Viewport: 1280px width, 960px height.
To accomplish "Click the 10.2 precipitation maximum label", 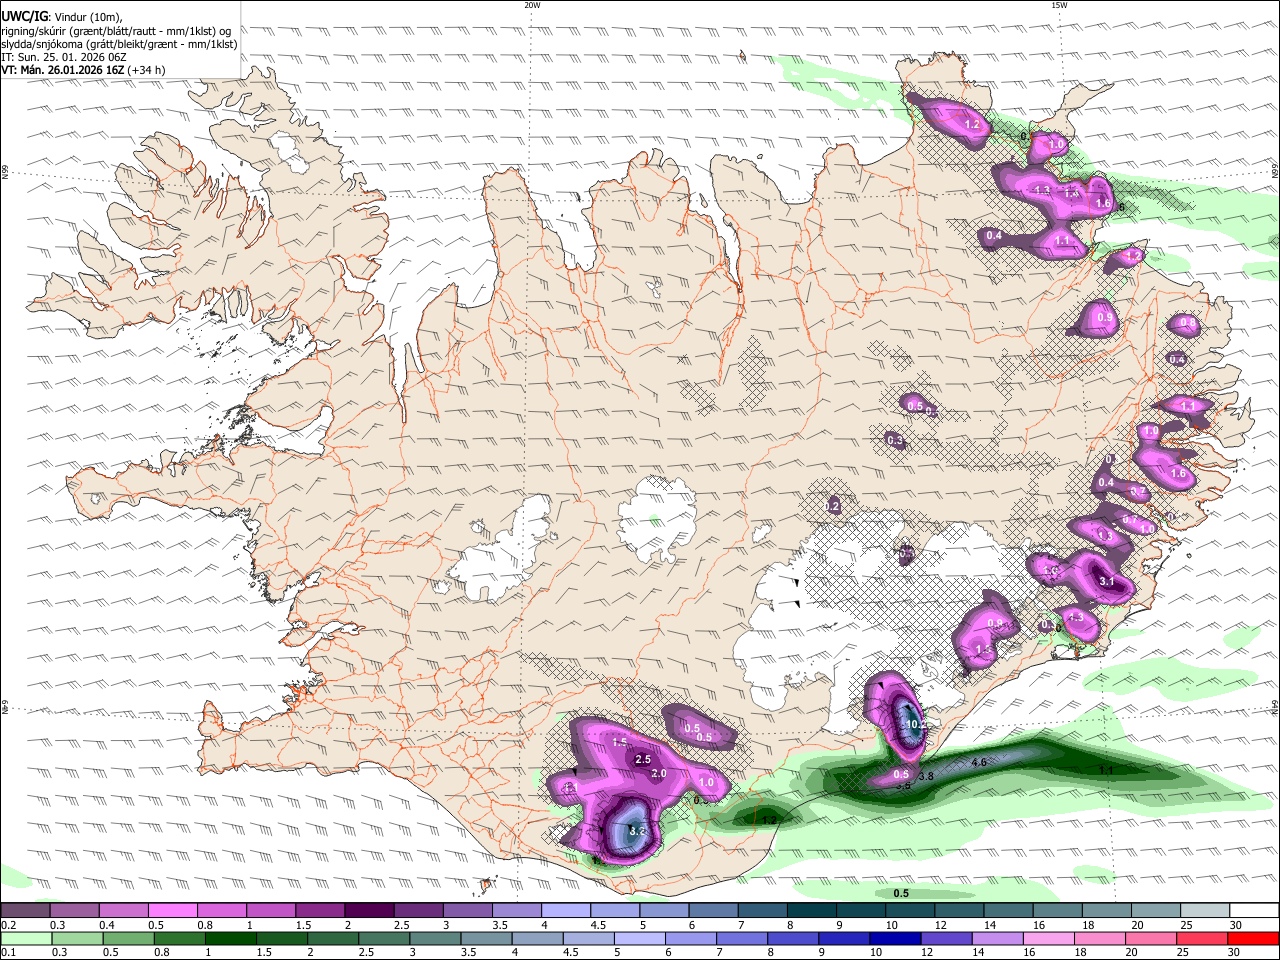I will [x=916, y=724].
